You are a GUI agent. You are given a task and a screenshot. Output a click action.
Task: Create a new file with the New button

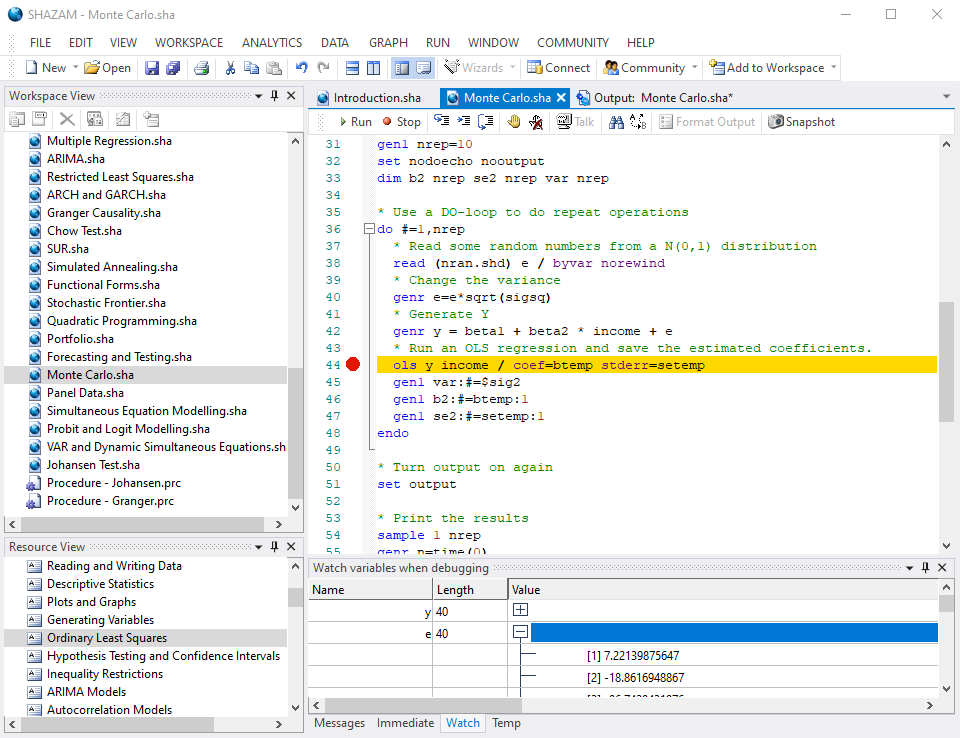(x=45, y=68)
